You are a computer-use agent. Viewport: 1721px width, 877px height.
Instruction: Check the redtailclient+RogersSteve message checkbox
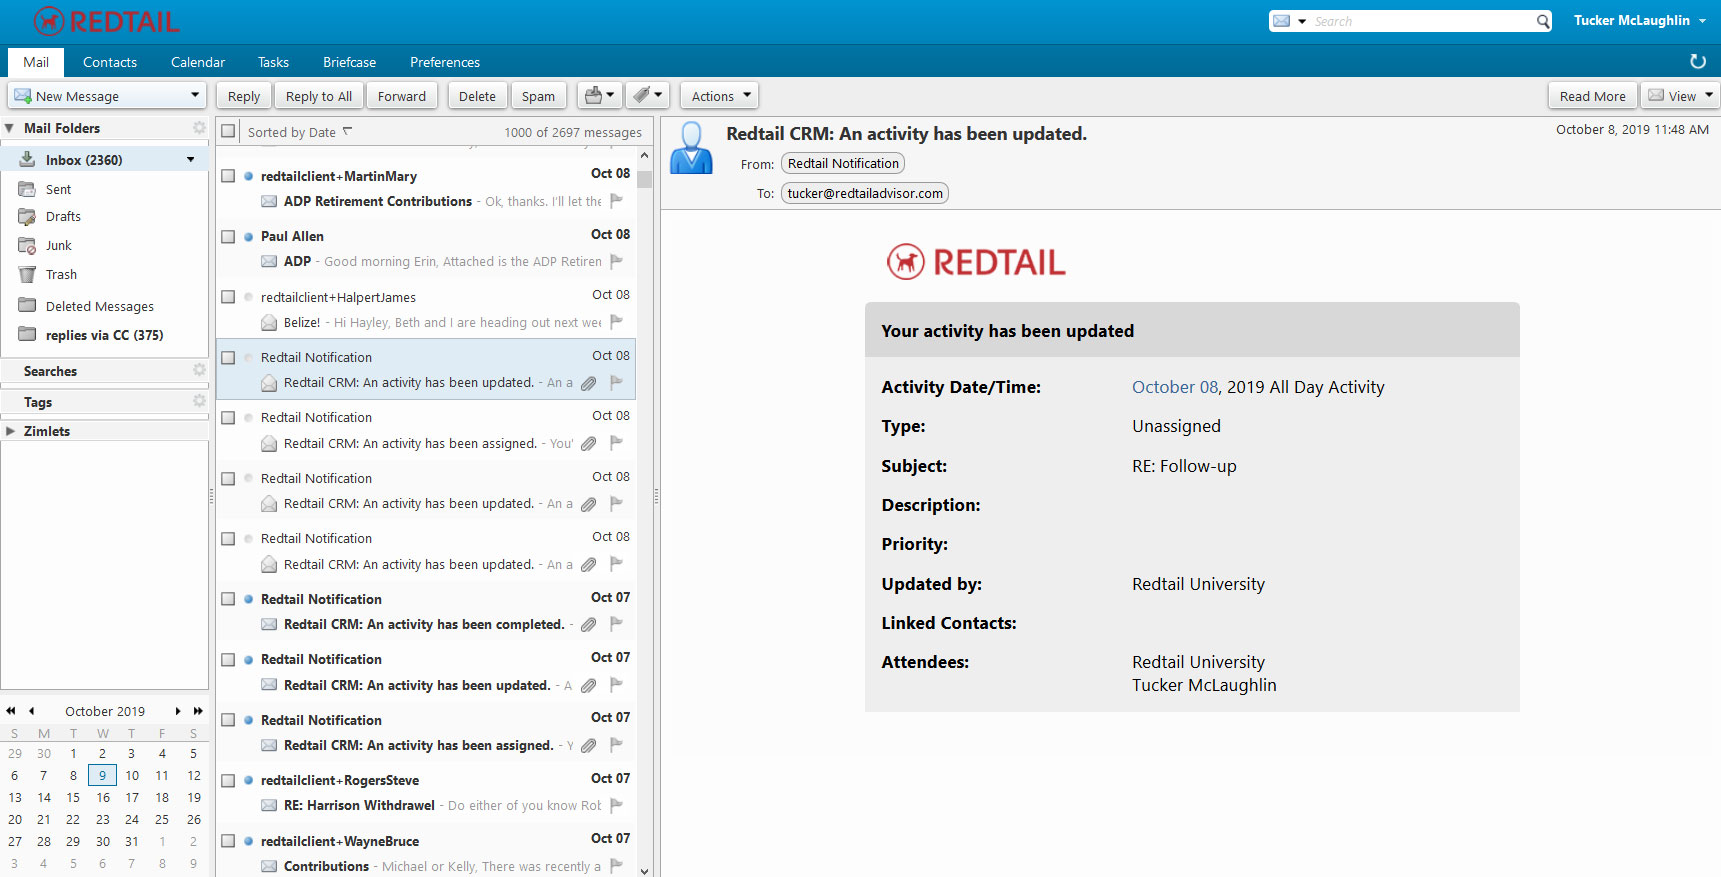(x=228, y=781)
